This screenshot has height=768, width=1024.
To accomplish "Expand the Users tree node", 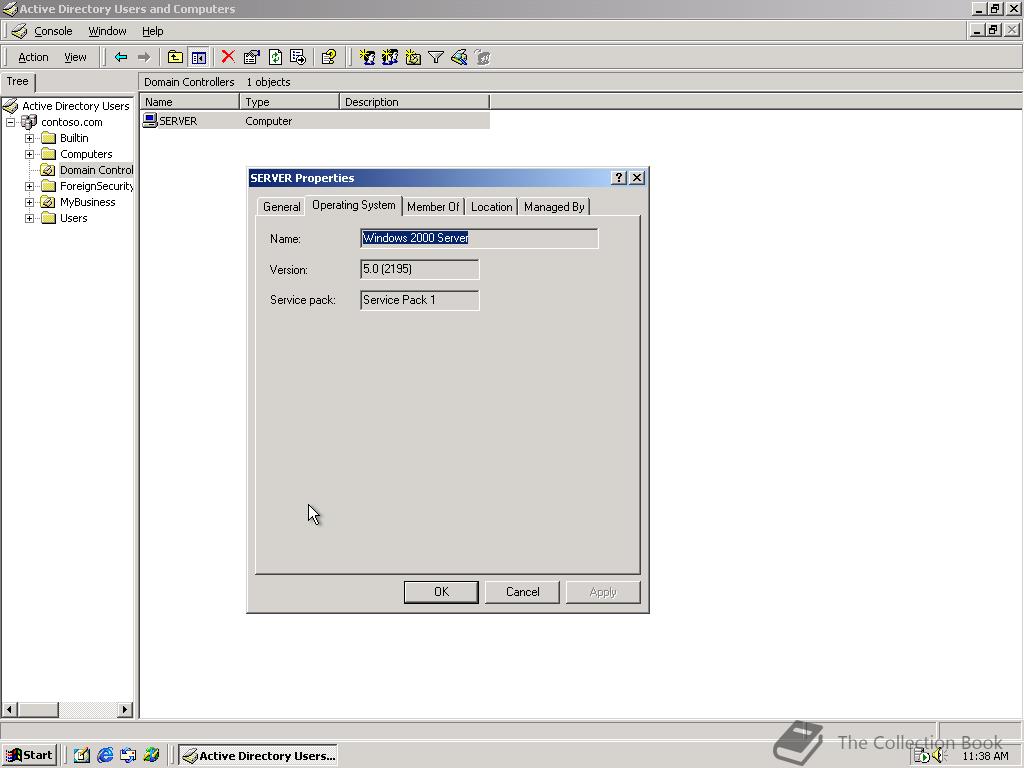I will pyautogui.click(x=29, y=218).
